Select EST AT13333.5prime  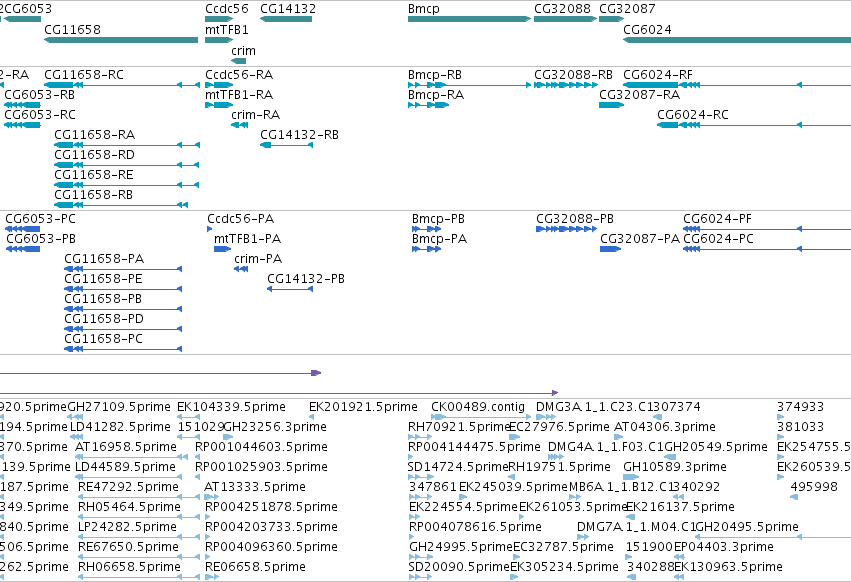(255, 487)
